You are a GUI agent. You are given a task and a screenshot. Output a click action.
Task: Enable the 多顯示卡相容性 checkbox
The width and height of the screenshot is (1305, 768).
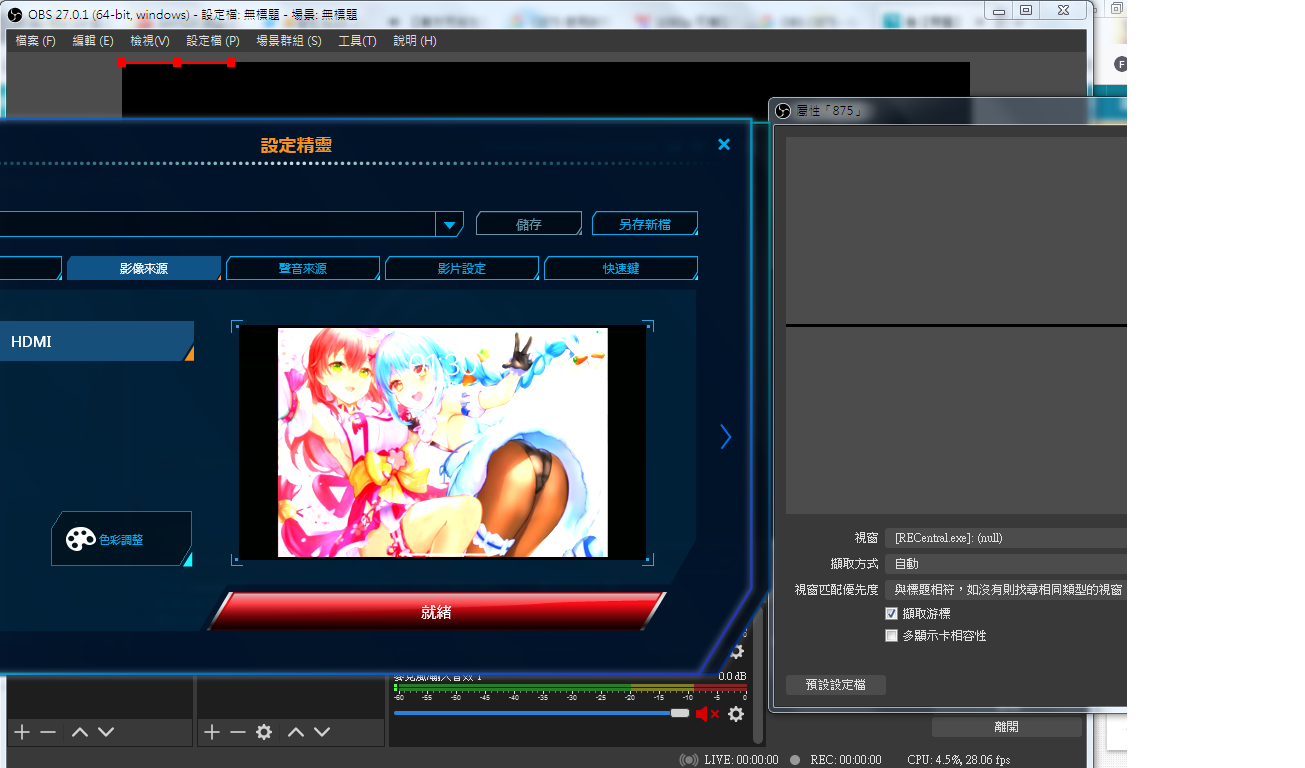[x=892, y=635]
